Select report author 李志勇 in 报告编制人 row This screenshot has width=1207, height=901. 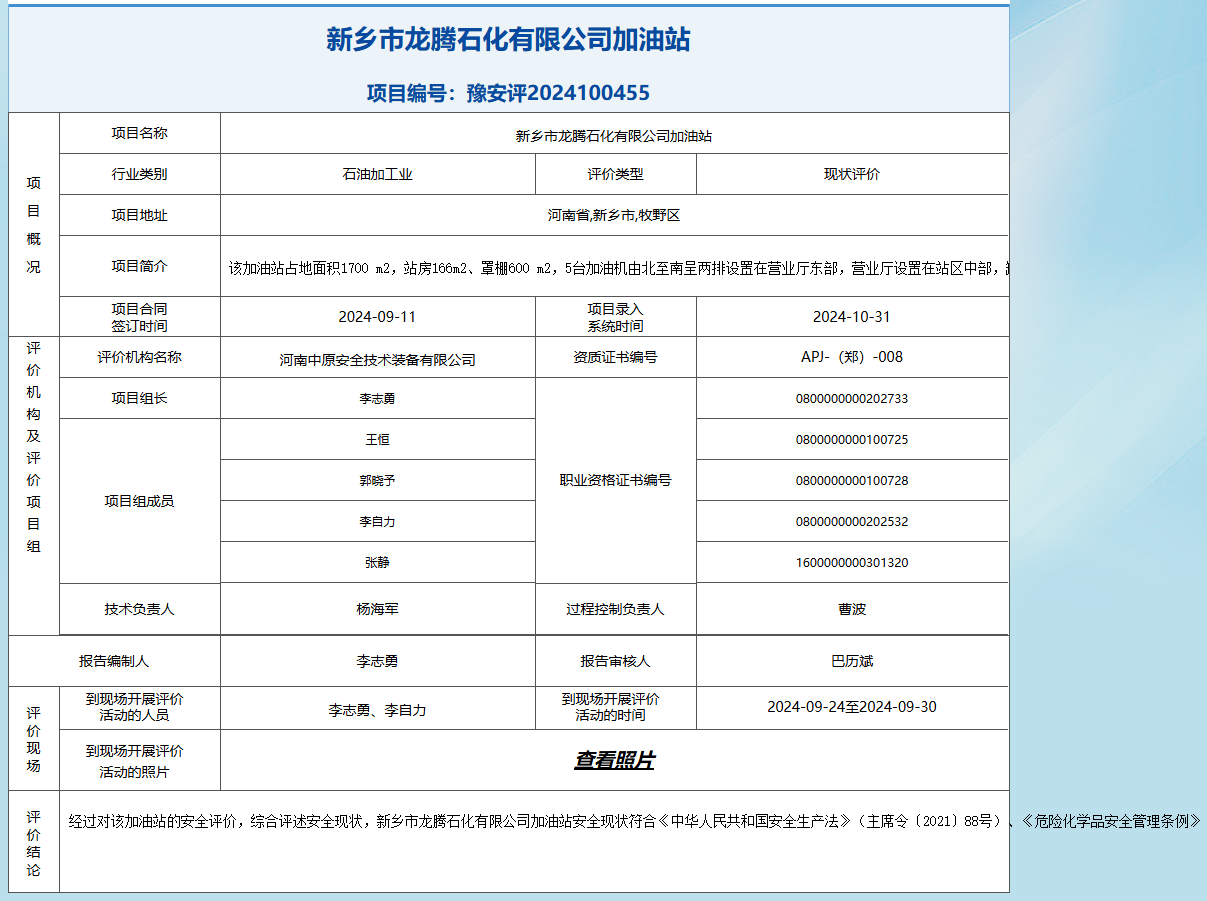[377, 661]
